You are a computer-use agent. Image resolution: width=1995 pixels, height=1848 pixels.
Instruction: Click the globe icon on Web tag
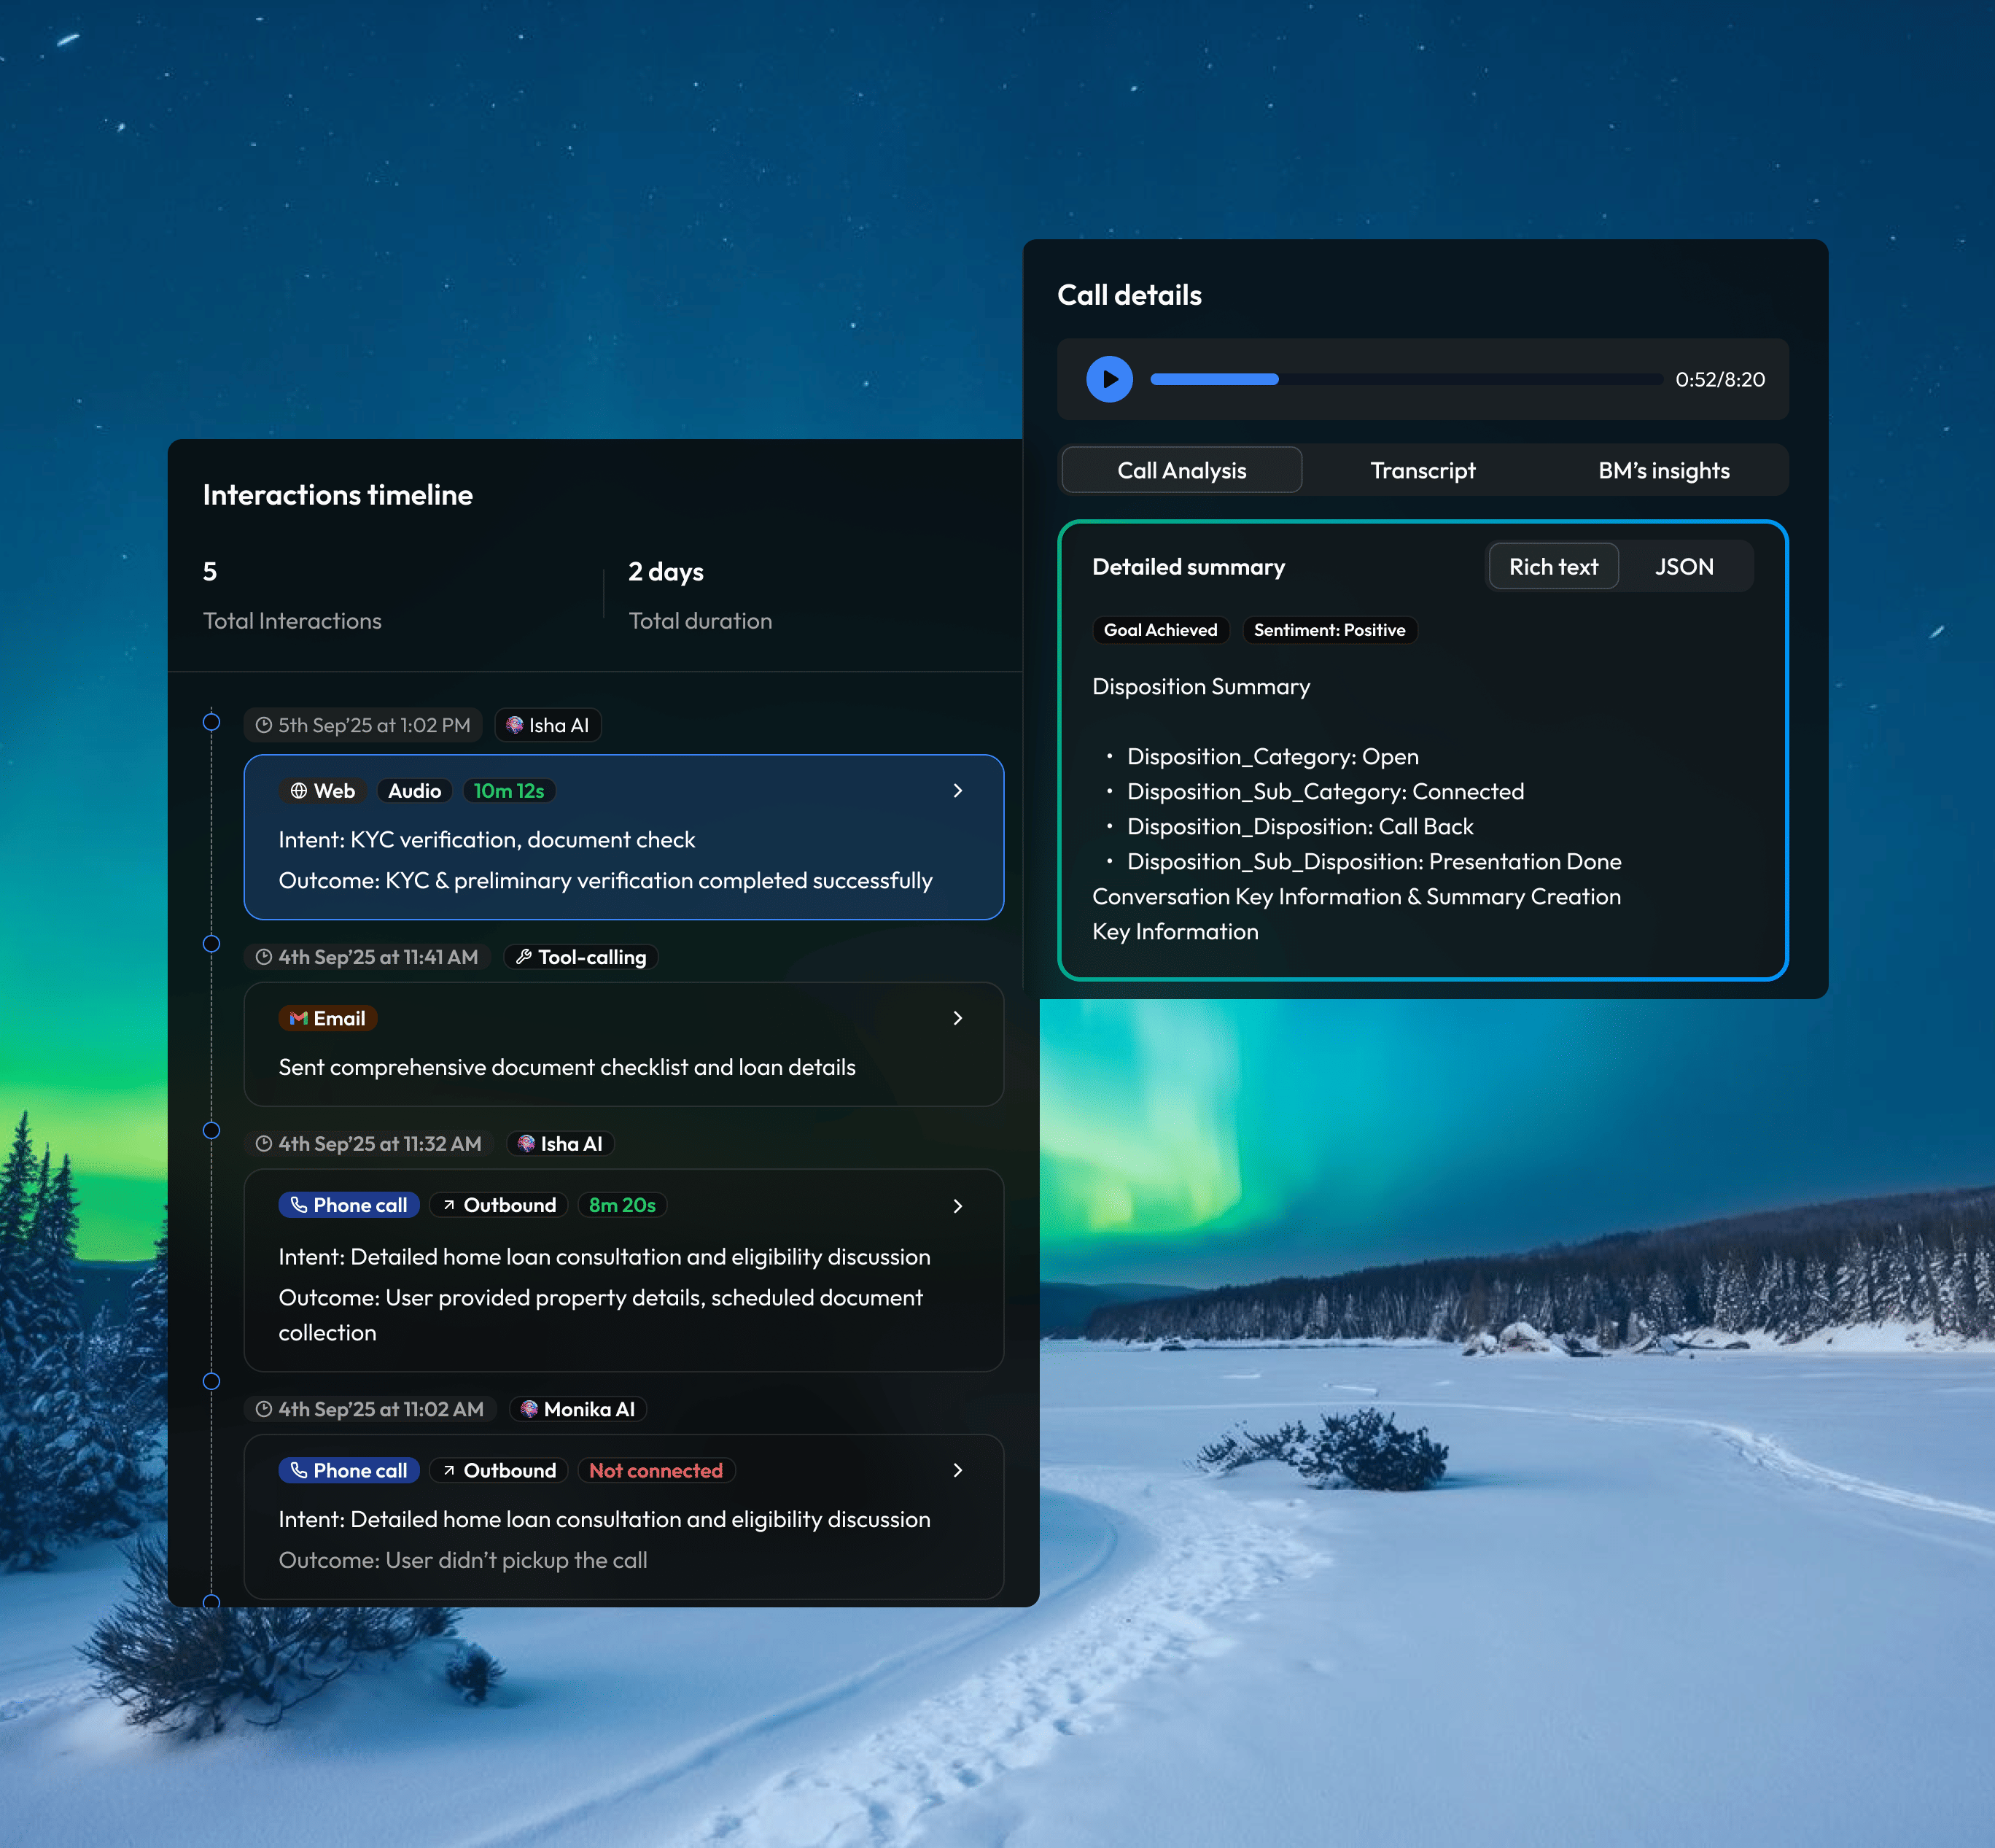pyautogui.click(x=298, y=791)
